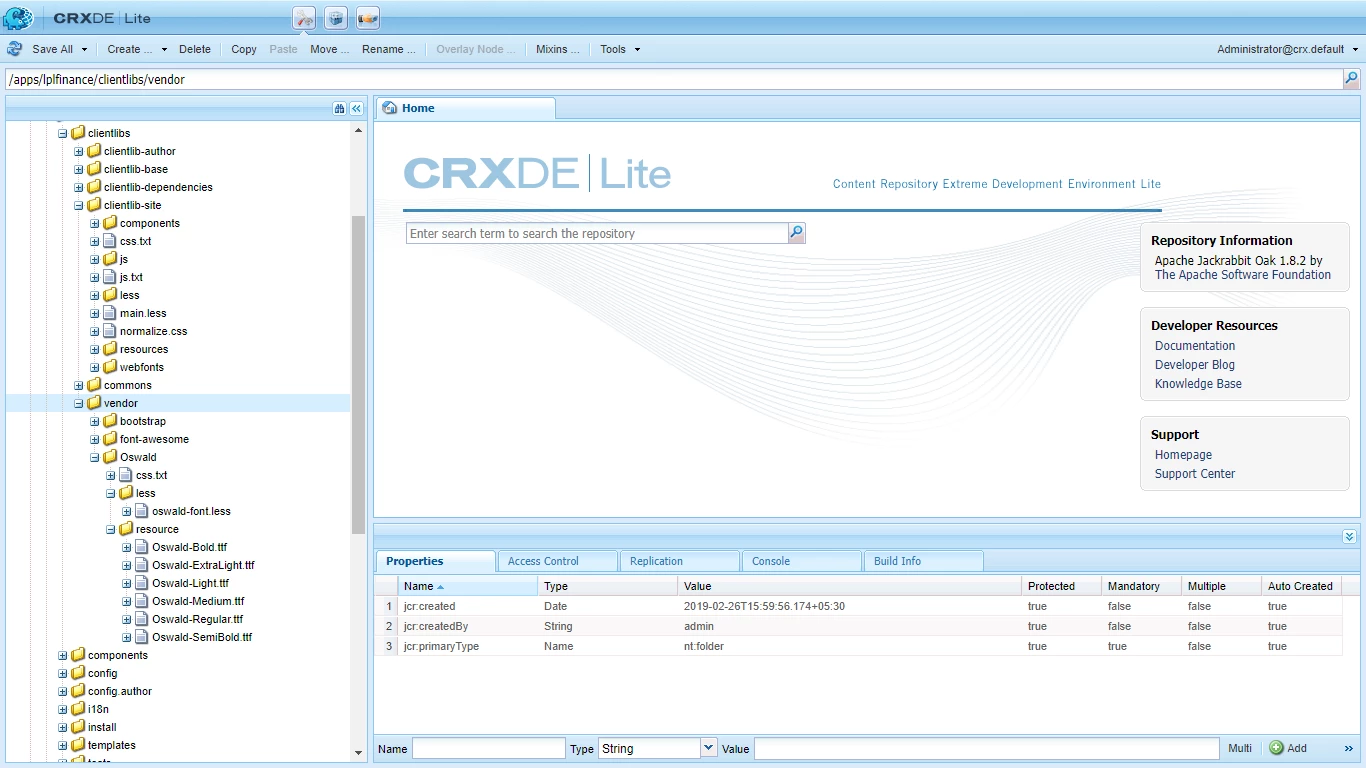This screenshot has height=768, width=1366.
Task: Open the Save All dropdown arrow
Action: pyautogui.click(x=84, y=49)
